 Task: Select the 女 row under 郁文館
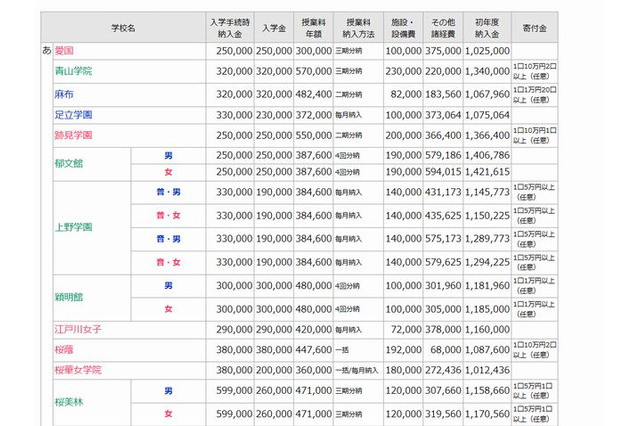click(x=168, y=172)
